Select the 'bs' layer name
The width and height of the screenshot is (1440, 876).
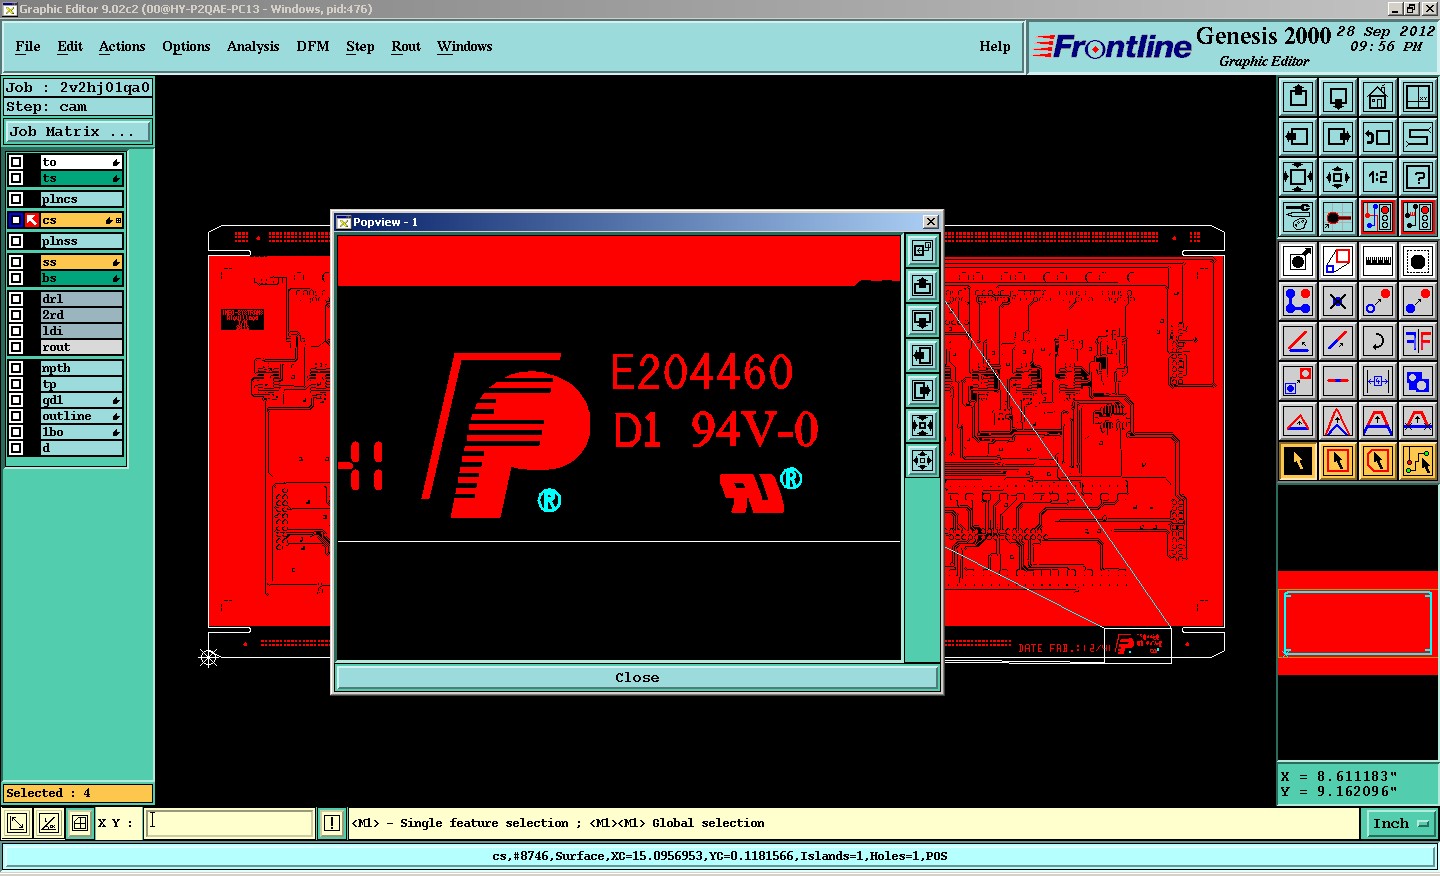click(x=81, y=278)
